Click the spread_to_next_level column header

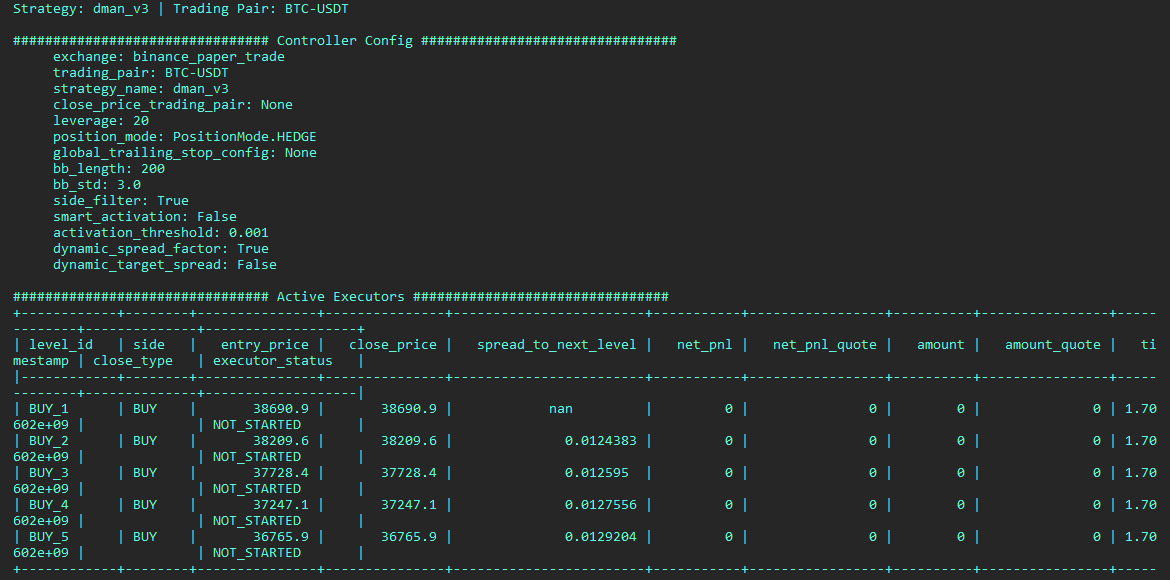(x=556, y=345)
